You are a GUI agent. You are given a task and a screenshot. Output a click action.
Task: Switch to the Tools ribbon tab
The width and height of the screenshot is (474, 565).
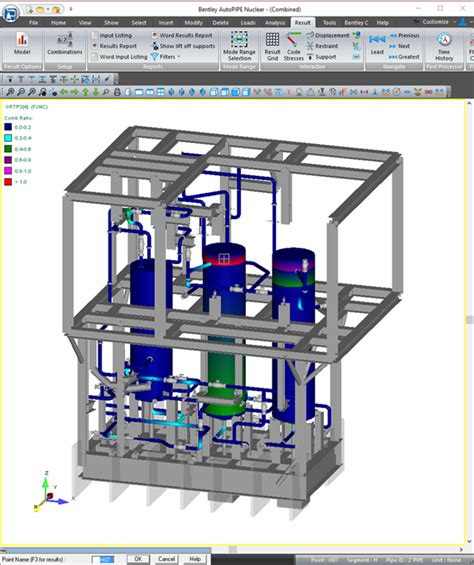point(329,23)
